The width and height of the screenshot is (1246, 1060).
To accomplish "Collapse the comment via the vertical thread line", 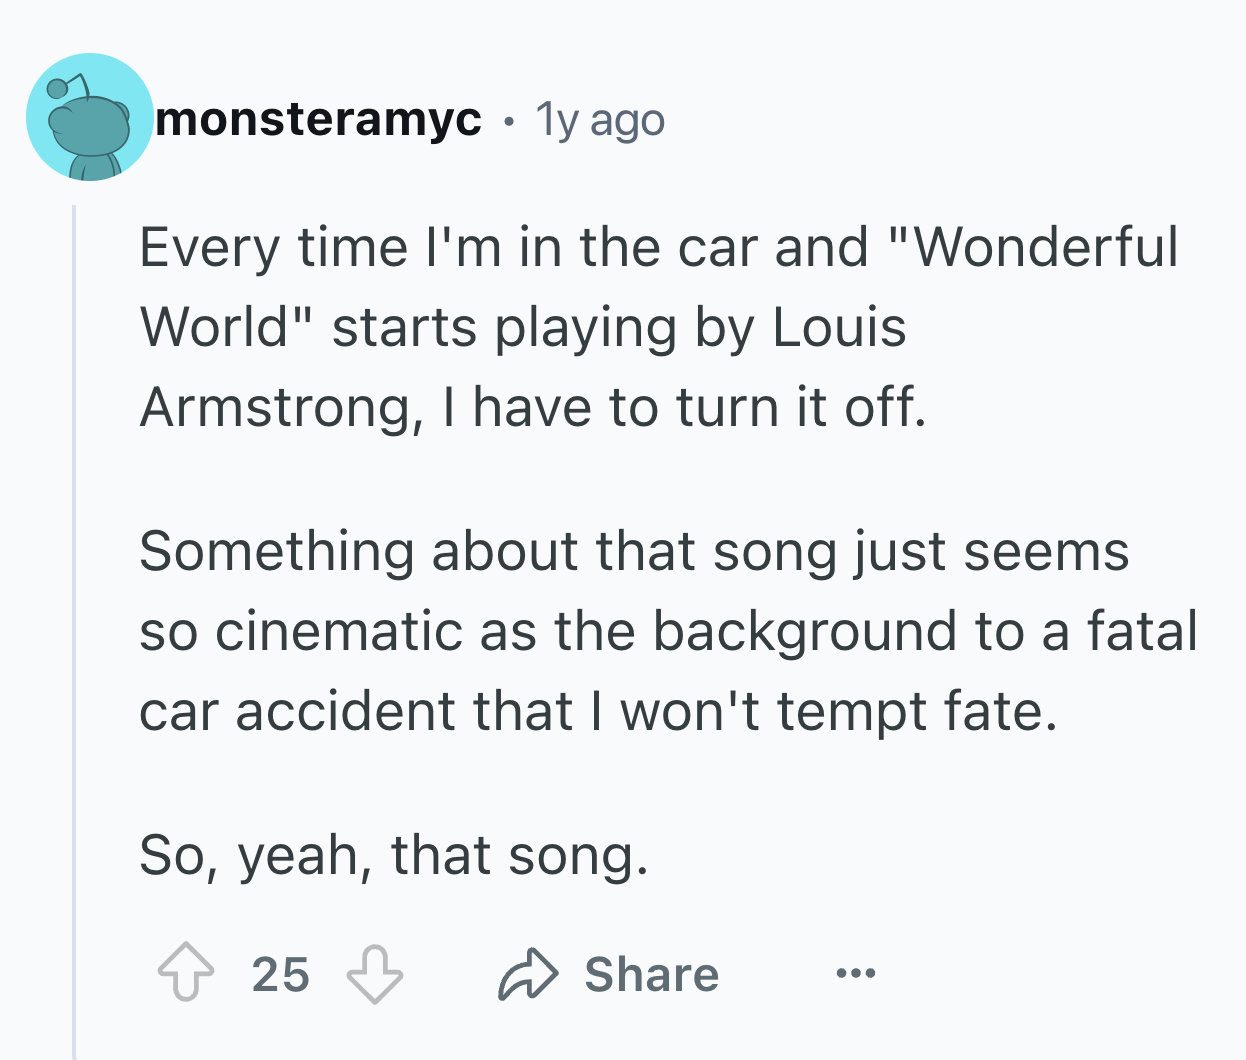I will pyautogui.click(x=73, y=630).
